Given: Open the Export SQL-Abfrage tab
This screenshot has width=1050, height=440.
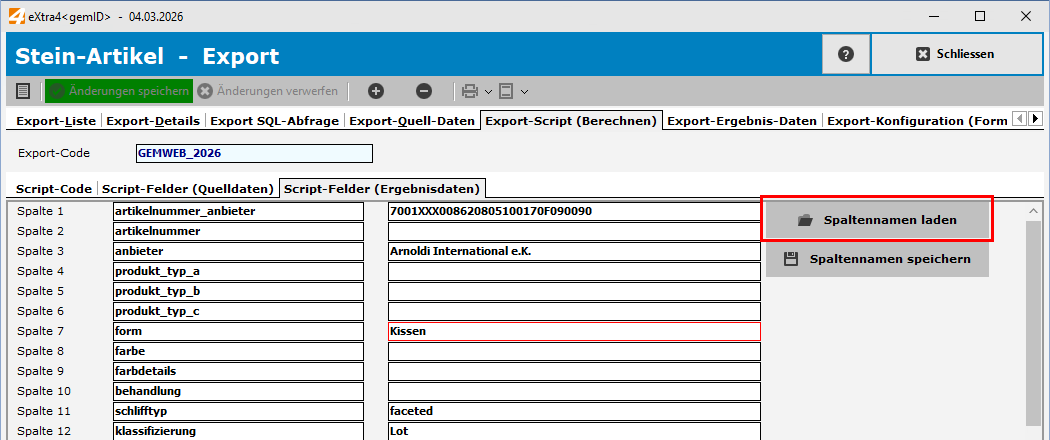Looking at the screenshot, I should (276, 121).
